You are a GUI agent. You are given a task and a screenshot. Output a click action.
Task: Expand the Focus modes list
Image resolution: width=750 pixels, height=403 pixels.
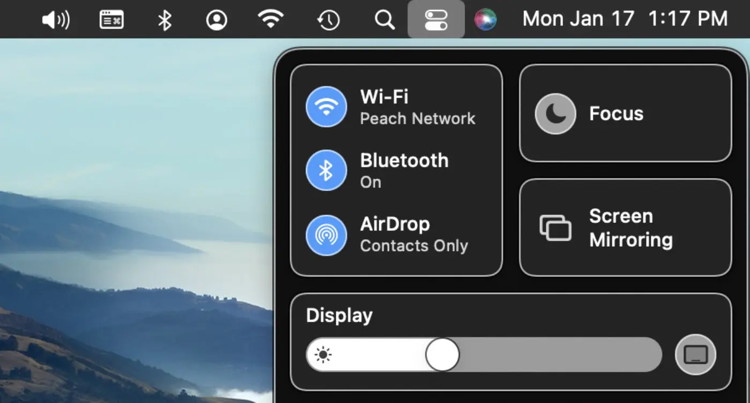[616, 114]
